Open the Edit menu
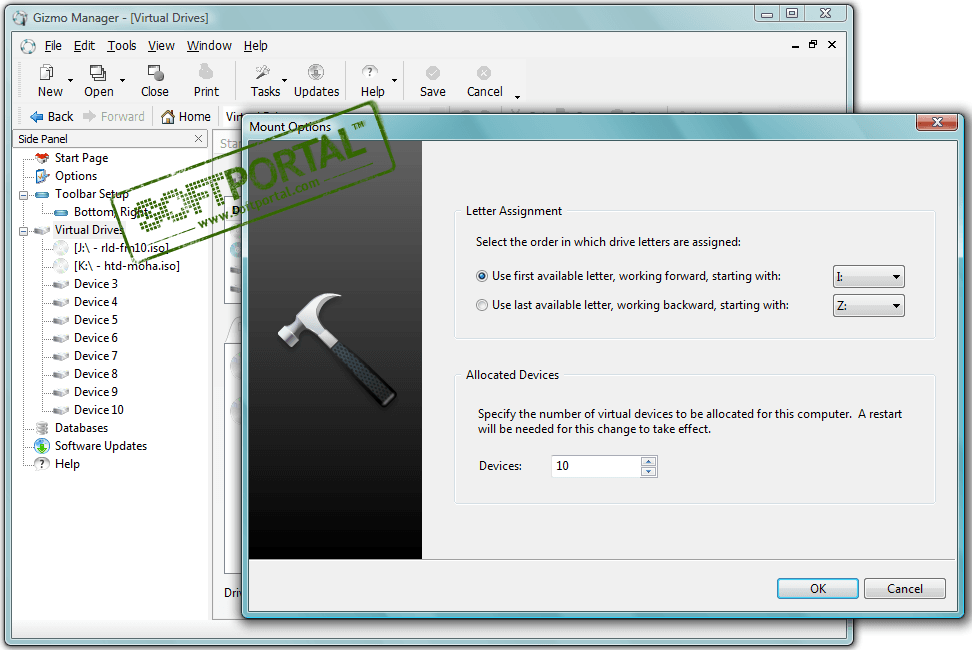Image resolution: width=972 pixels, height=650 pixels. [x=84, y=46]
